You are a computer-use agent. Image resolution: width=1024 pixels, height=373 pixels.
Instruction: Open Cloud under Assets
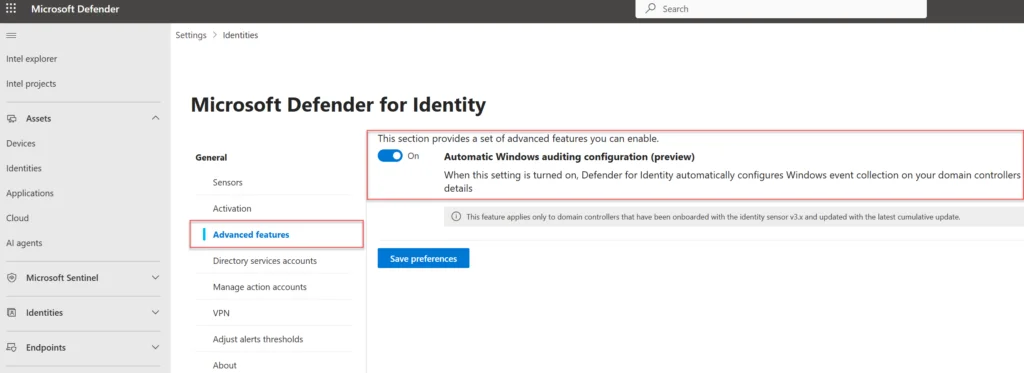pyautogui.click(x=18, y=218)
